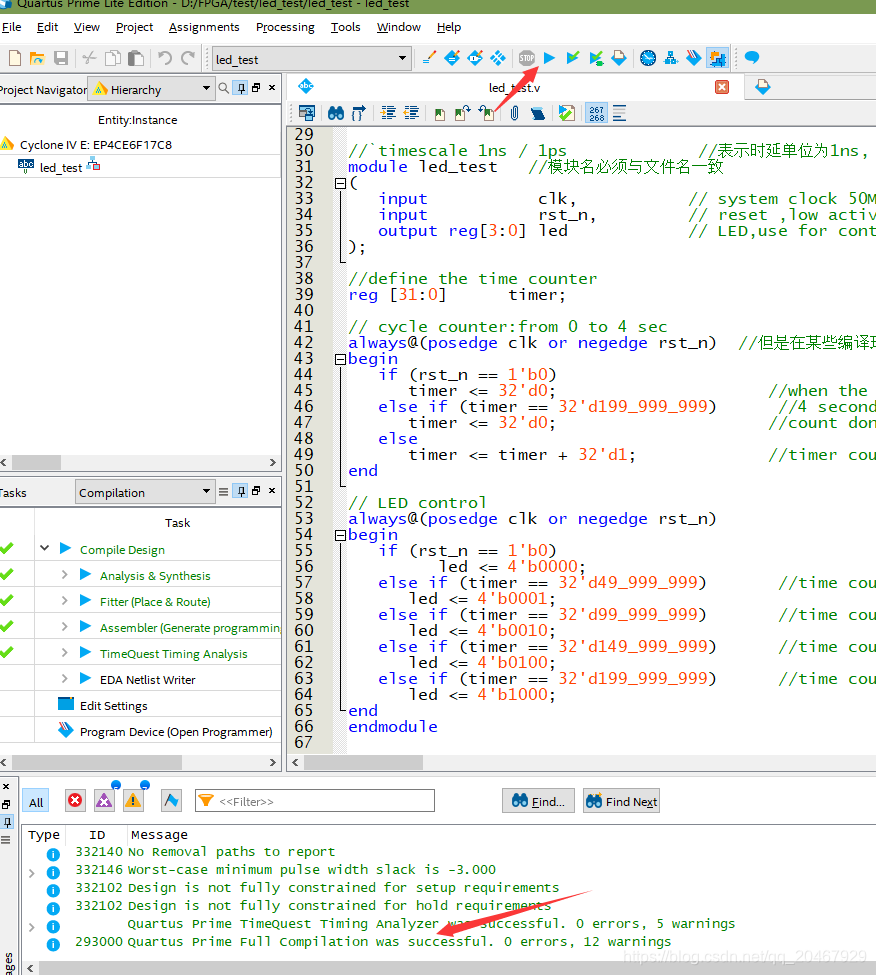This screenshot has height=975, width=876.
Task: Click the New File icon
Action: (15, 58)
